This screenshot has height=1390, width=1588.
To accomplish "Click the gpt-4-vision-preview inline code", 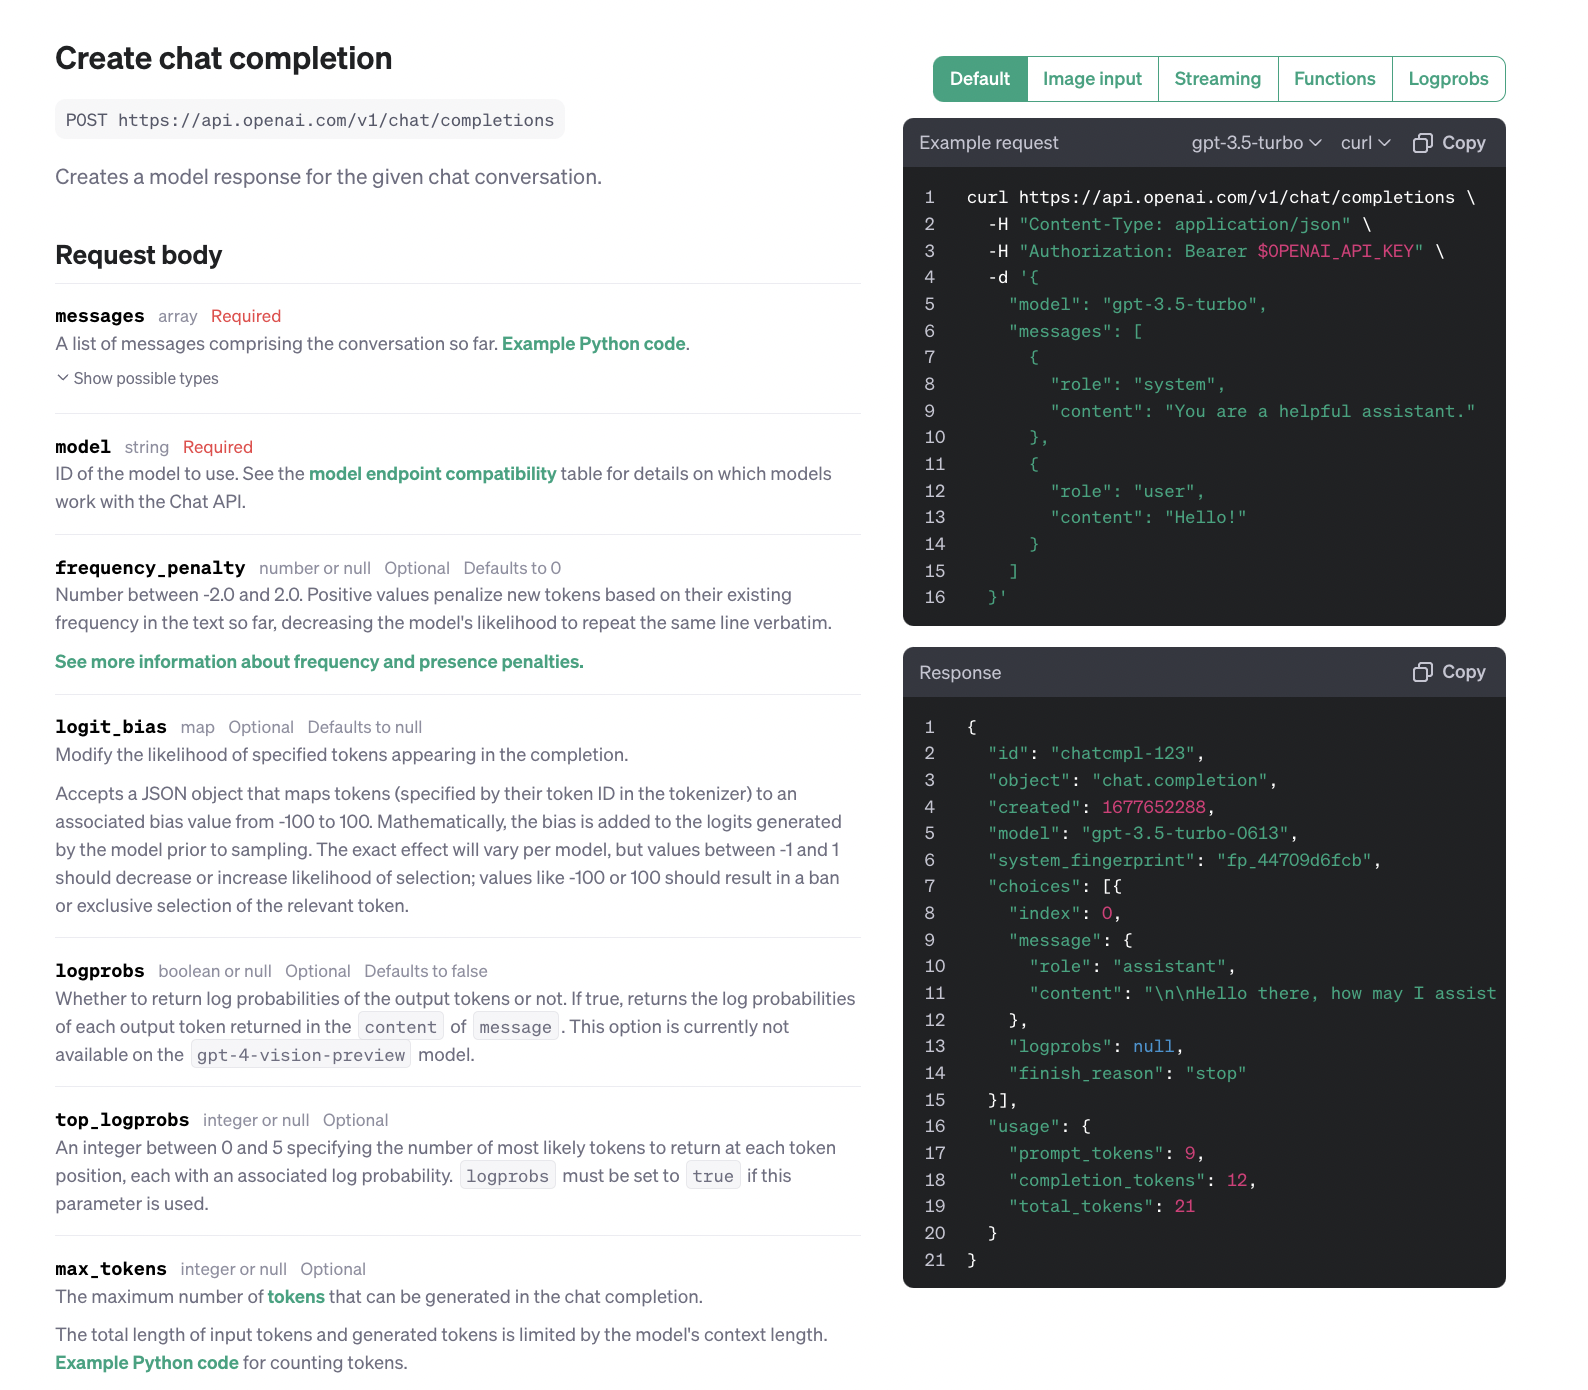I will click(301, 1055).
